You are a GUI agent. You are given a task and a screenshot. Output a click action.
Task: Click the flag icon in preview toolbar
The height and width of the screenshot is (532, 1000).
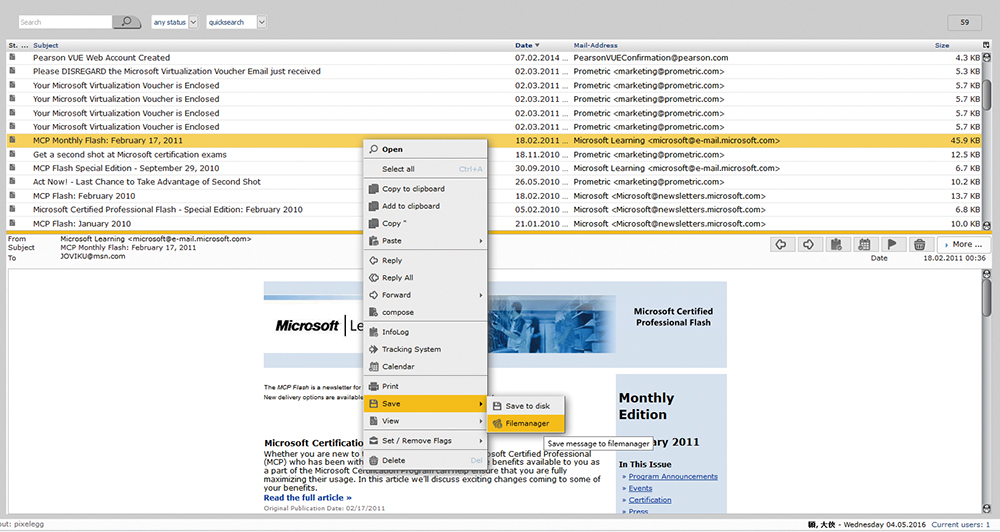coord(892,244)
